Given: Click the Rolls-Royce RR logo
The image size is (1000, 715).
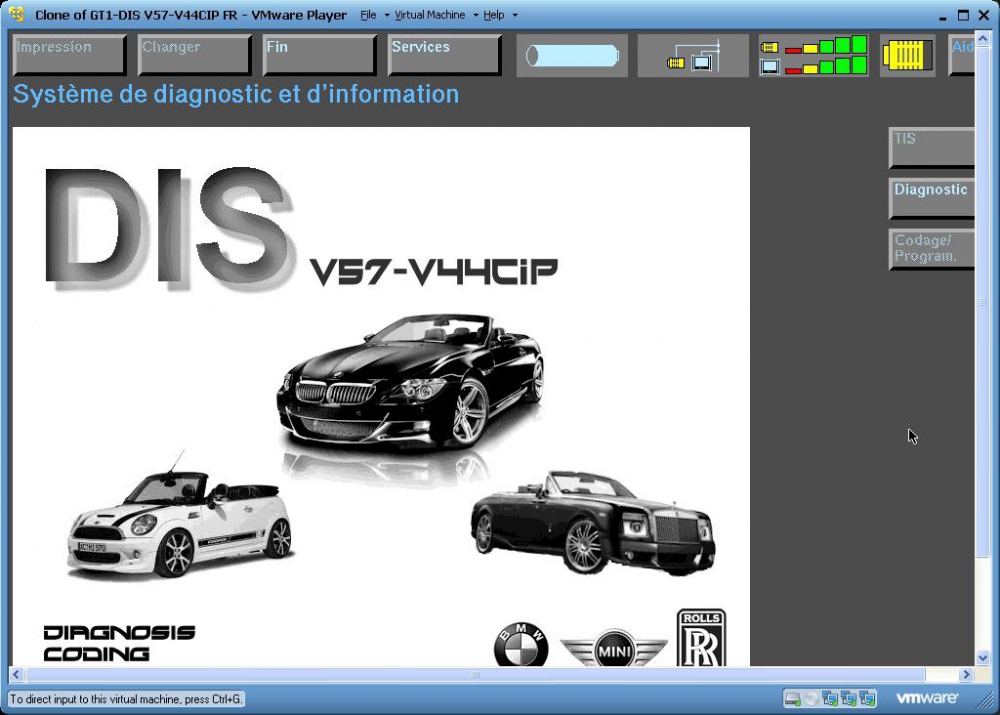Looking at the screenshot, I should click(701, 638).
